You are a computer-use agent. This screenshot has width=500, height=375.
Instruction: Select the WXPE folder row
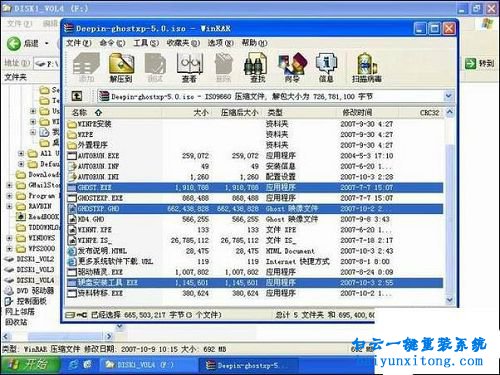click(255, 135)
